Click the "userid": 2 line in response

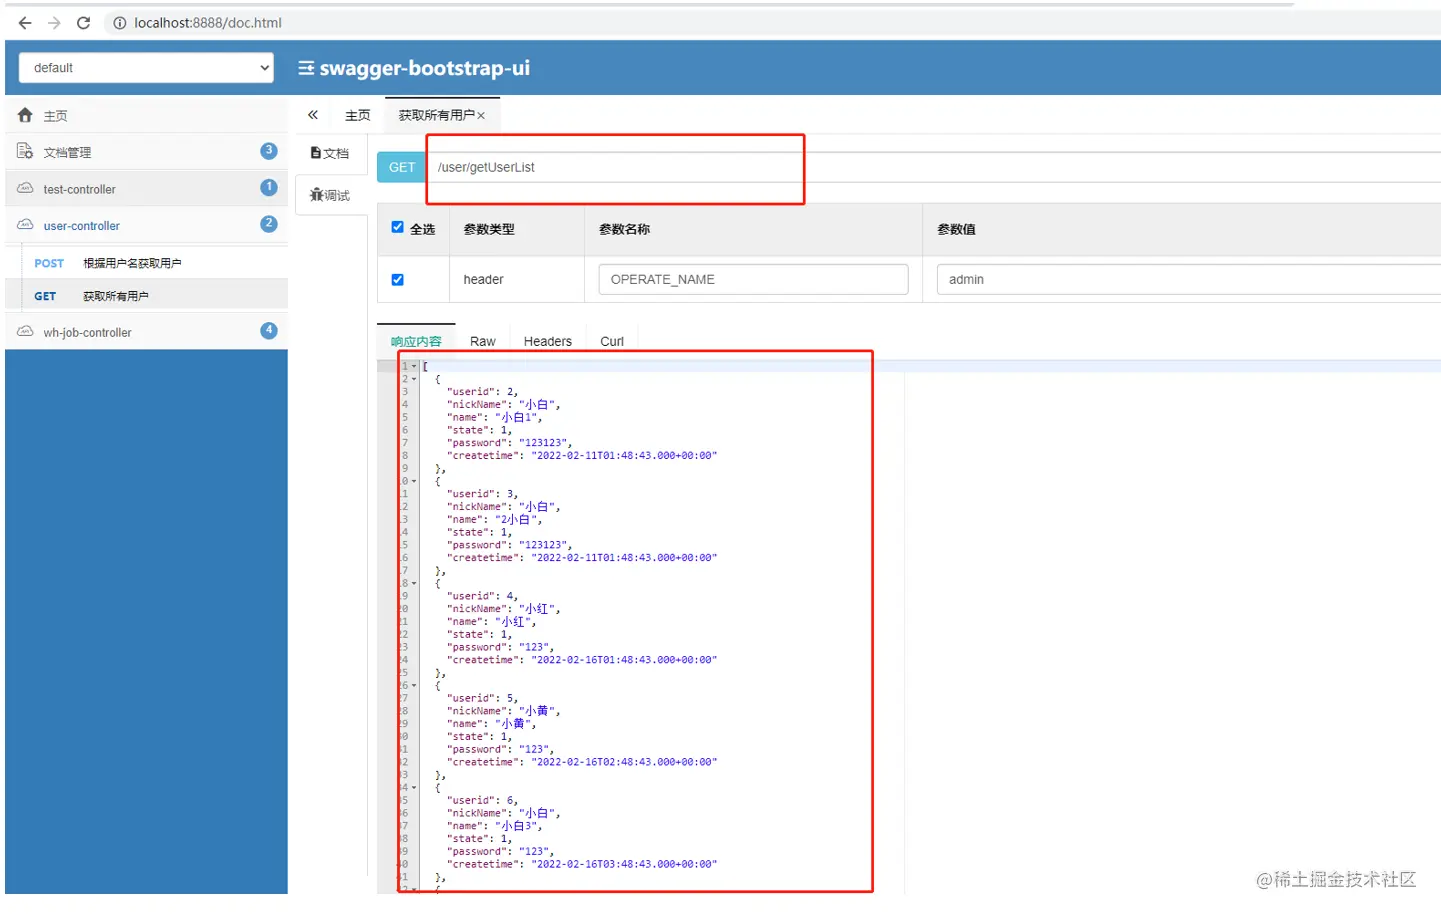pyautogui.click(x=483, y=392)
